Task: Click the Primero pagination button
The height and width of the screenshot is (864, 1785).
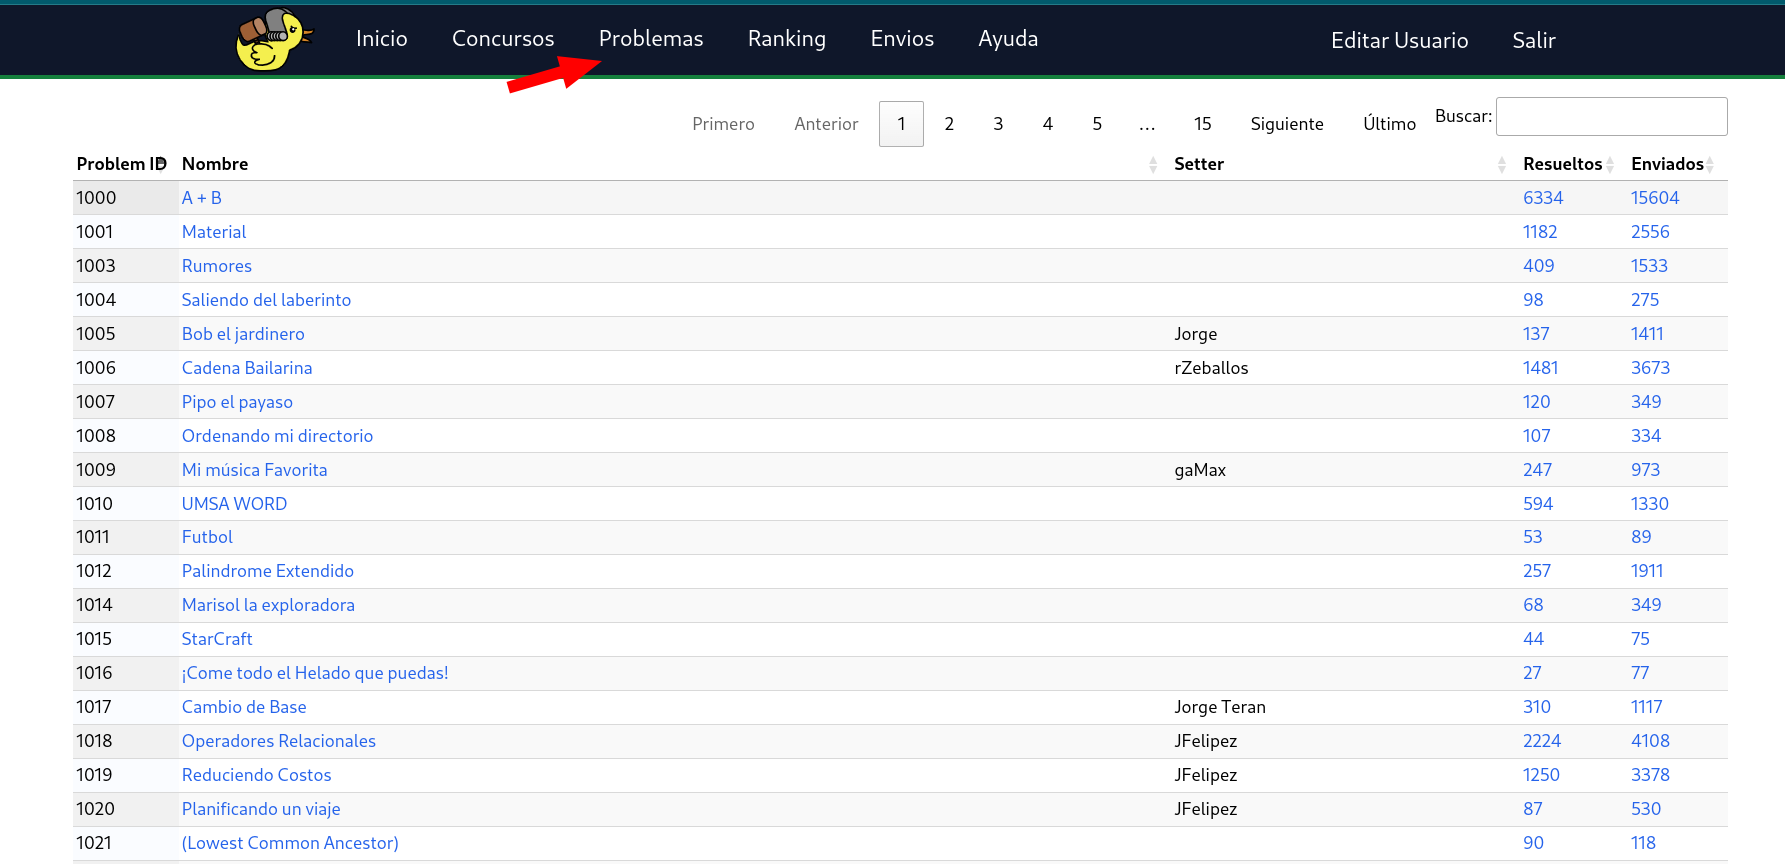Action: (723, 124)
